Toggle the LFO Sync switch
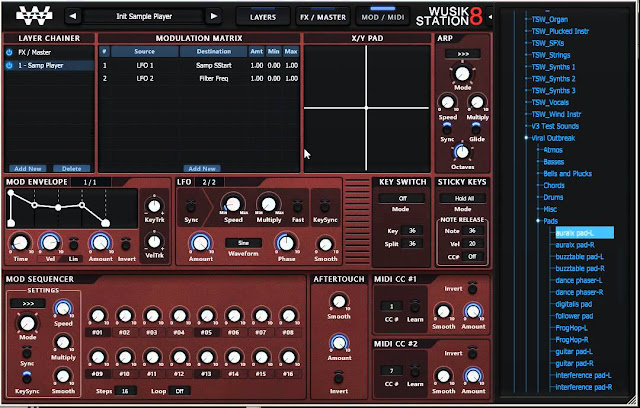Screen dimensions: 640x408 (x=191, y=206)
